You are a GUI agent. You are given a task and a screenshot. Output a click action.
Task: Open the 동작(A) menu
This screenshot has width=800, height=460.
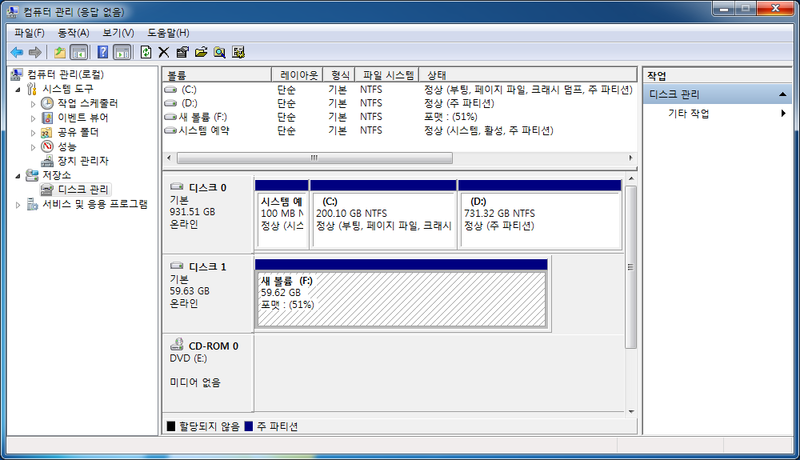73,33
